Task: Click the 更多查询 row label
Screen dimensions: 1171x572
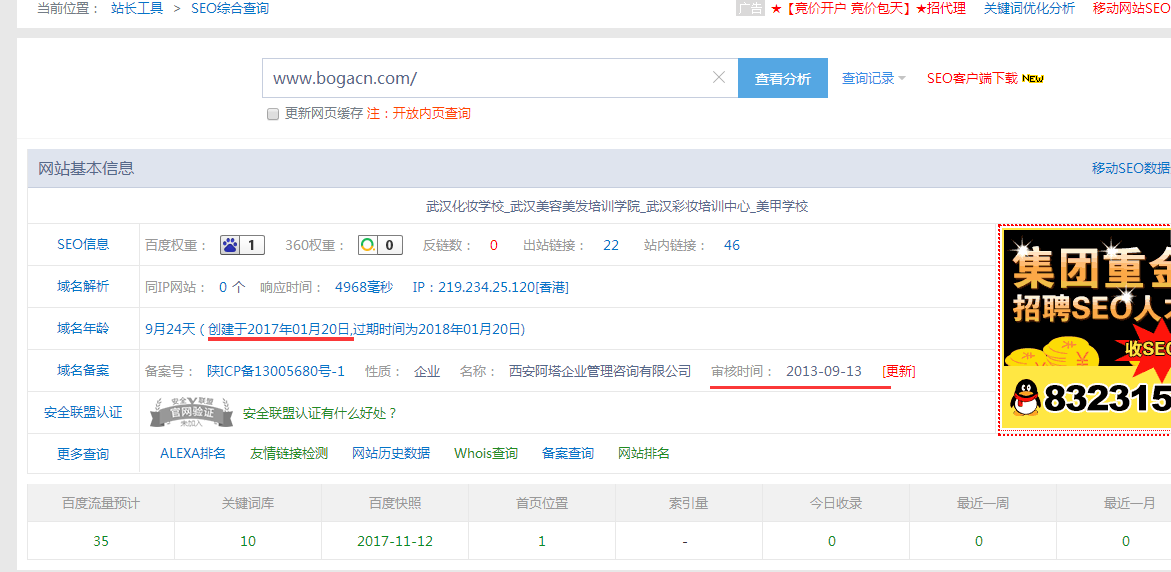Action: [x=83, y=454]
